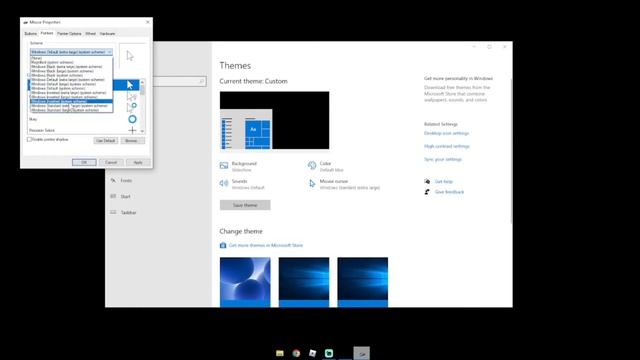Open High contrast settings link
The height and width of the screenshot is (360, 640).
tap(447, 146)
